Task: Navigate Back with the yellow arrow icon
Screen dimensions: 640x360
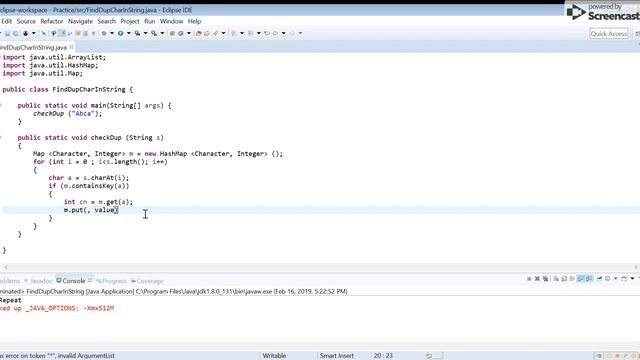Action: pos(275,33)
